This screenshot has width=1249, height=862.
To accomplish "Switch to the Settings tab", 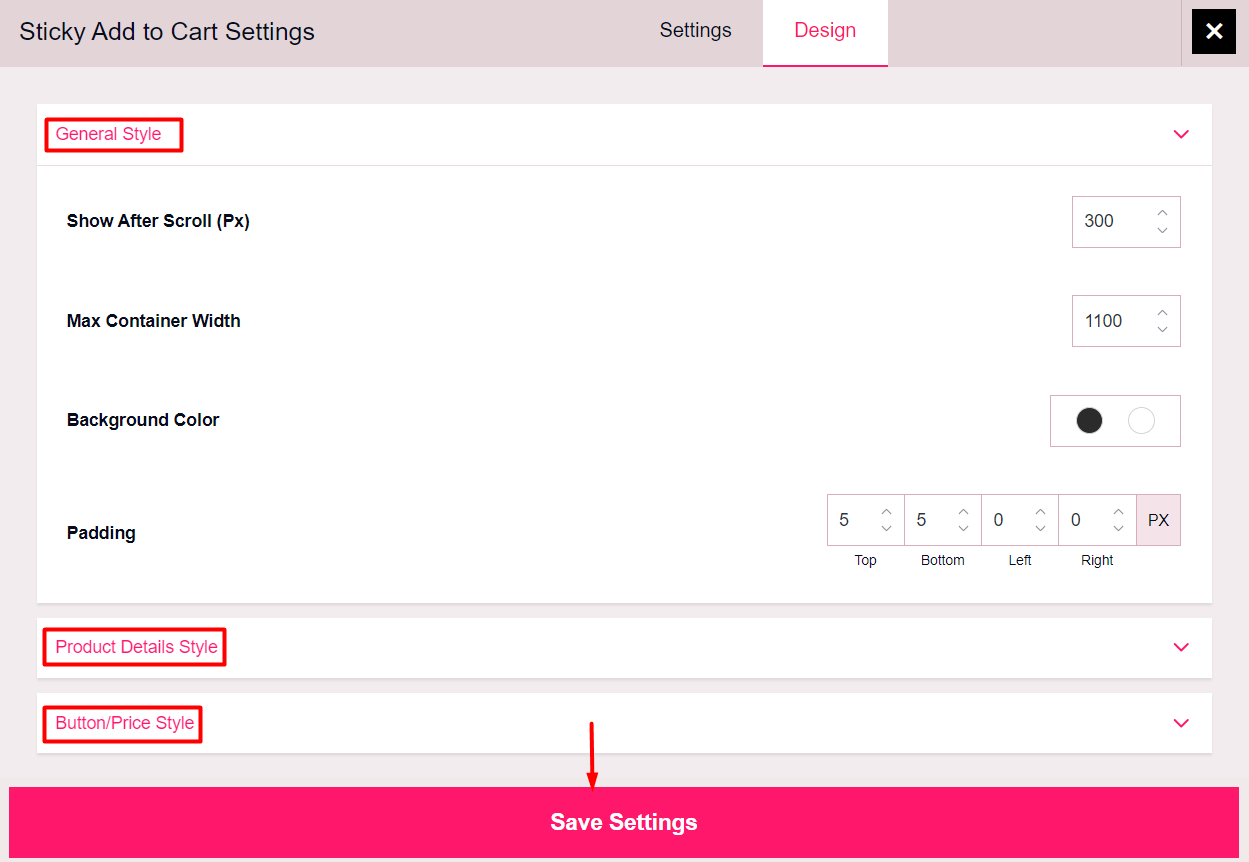I will tap(695, 30).
